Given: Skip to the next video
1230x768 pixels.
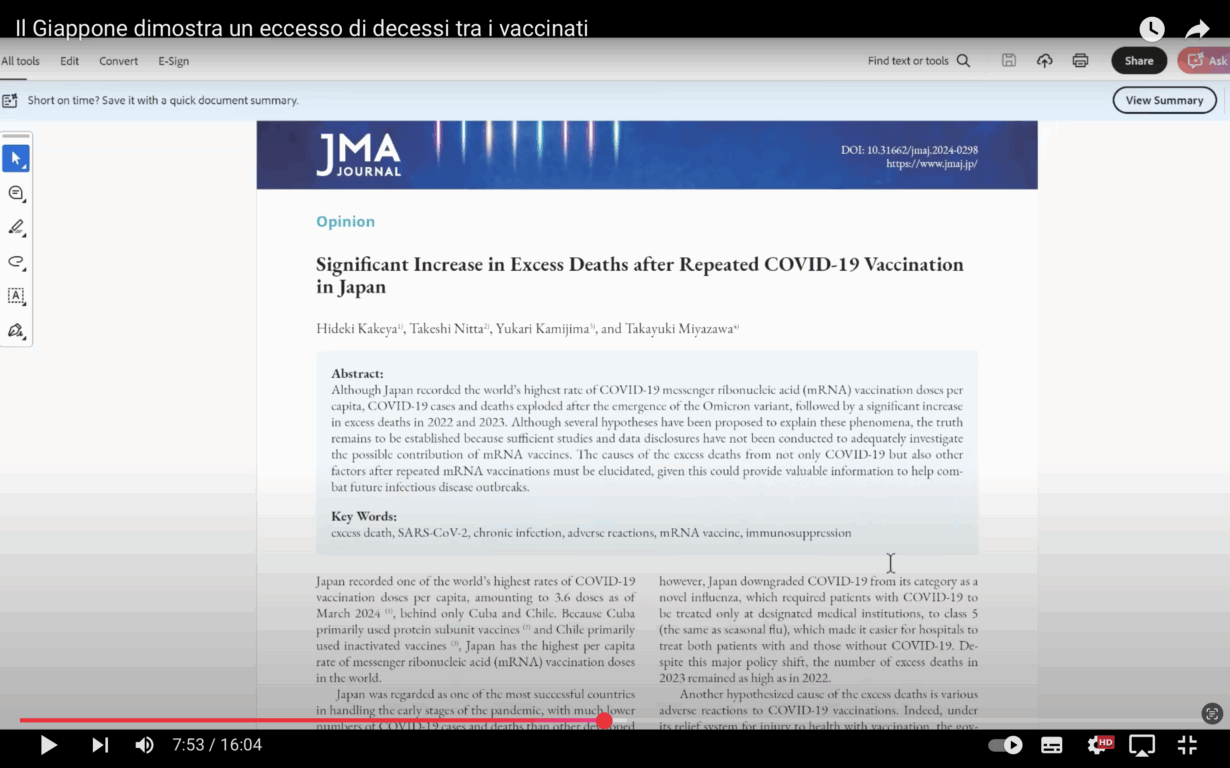Looking at the screenshot, I should point(100,745).
